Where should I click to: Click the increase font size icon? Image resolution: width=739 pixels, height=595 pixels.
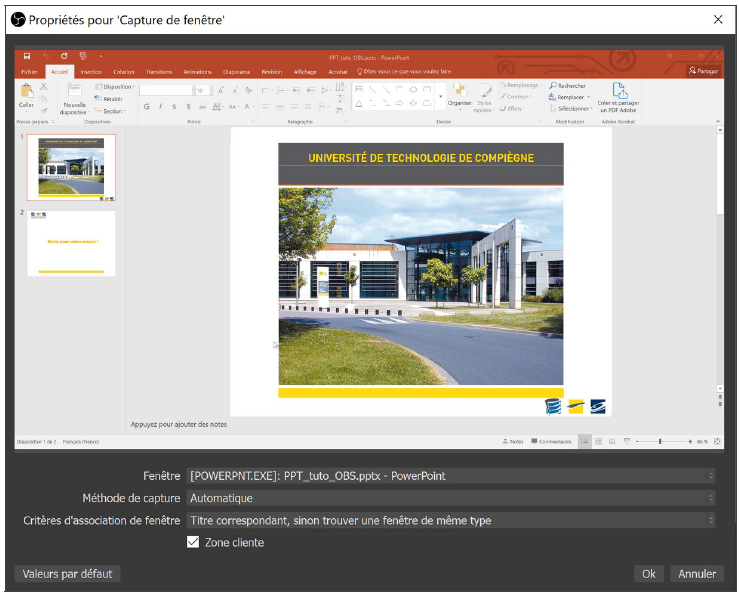(221, 90)
